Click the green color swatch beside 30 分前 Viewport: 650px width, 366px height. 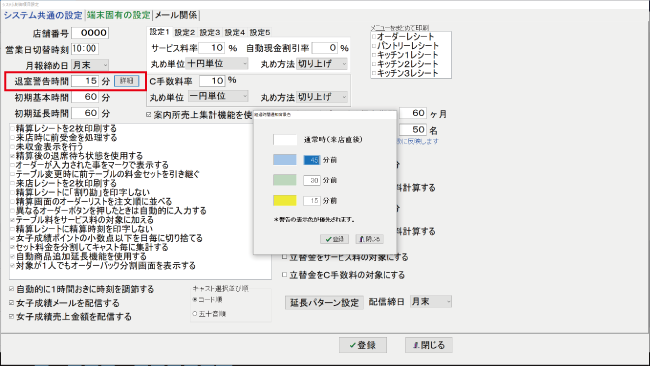[285, 180]
